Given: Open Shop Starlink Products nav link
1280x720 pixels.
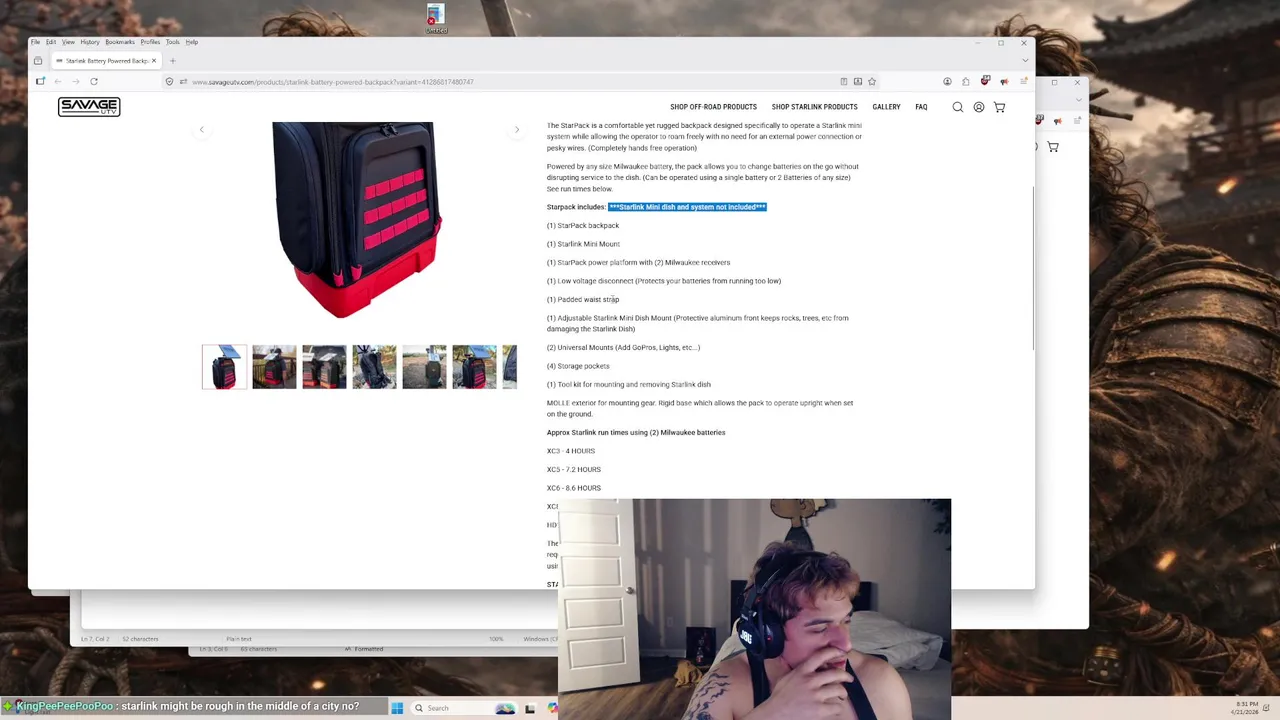Looking at the screenshot, I should click(814, 107).
